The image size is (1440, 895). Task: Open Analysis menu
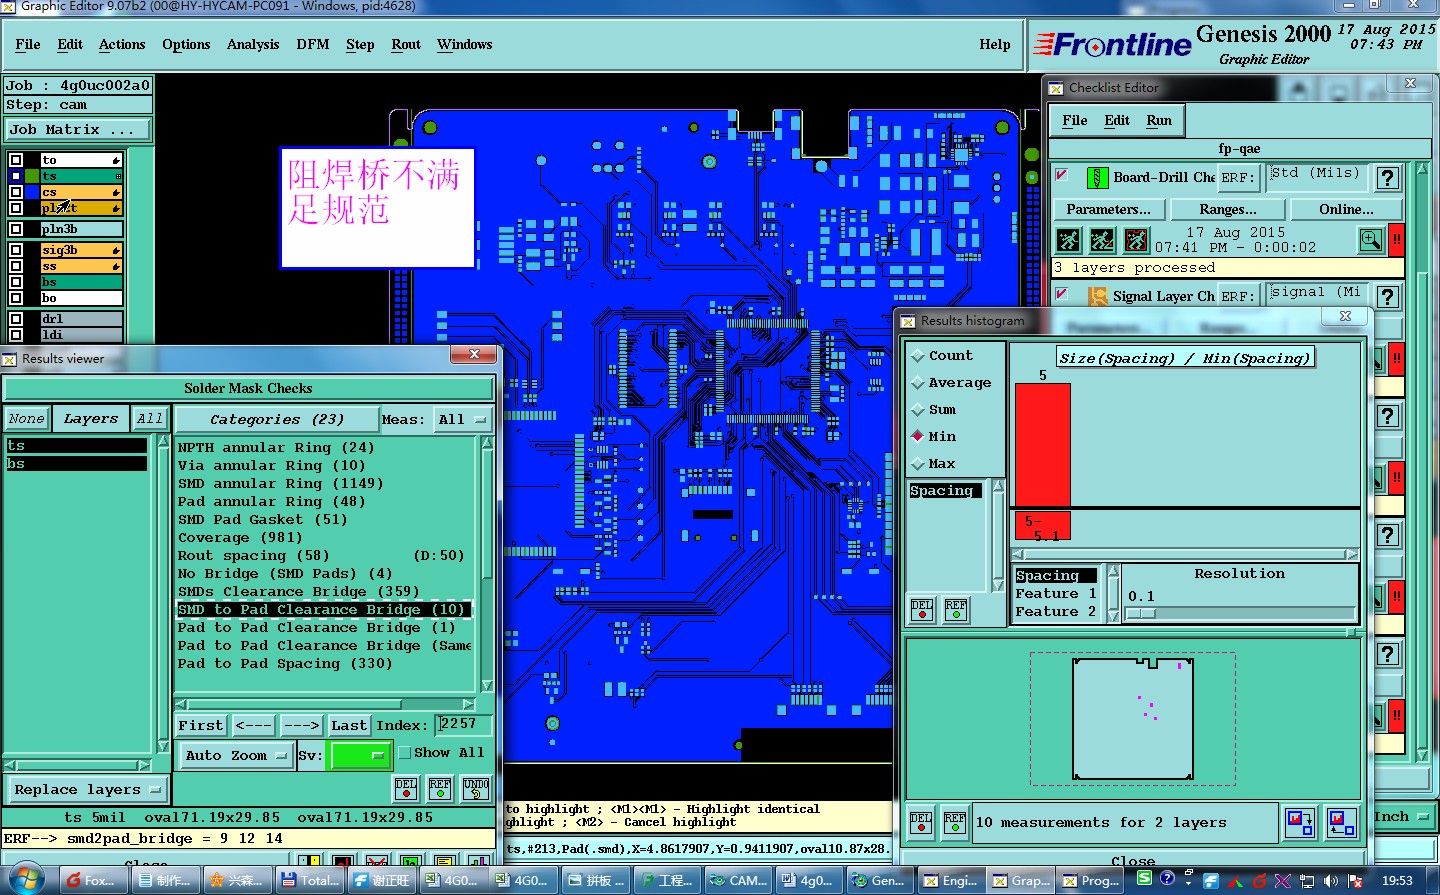click(253, 45)
